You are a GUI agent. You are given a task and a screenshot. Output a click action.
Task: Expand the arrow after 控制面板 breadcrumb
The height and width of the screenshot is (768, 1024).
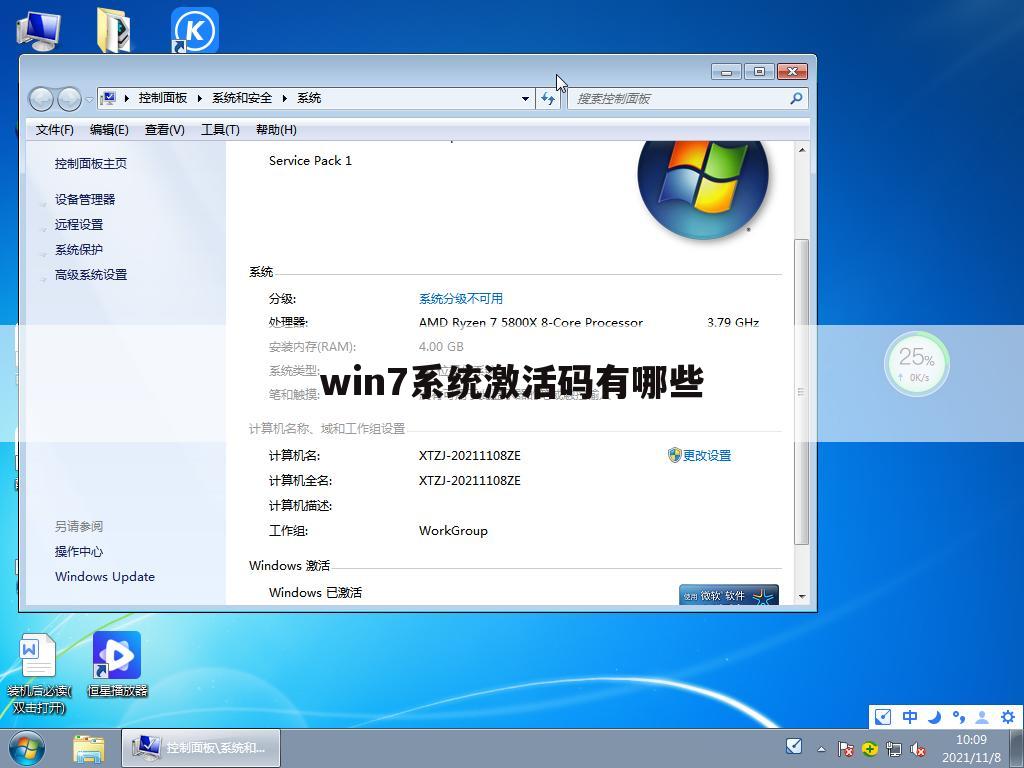200,98
